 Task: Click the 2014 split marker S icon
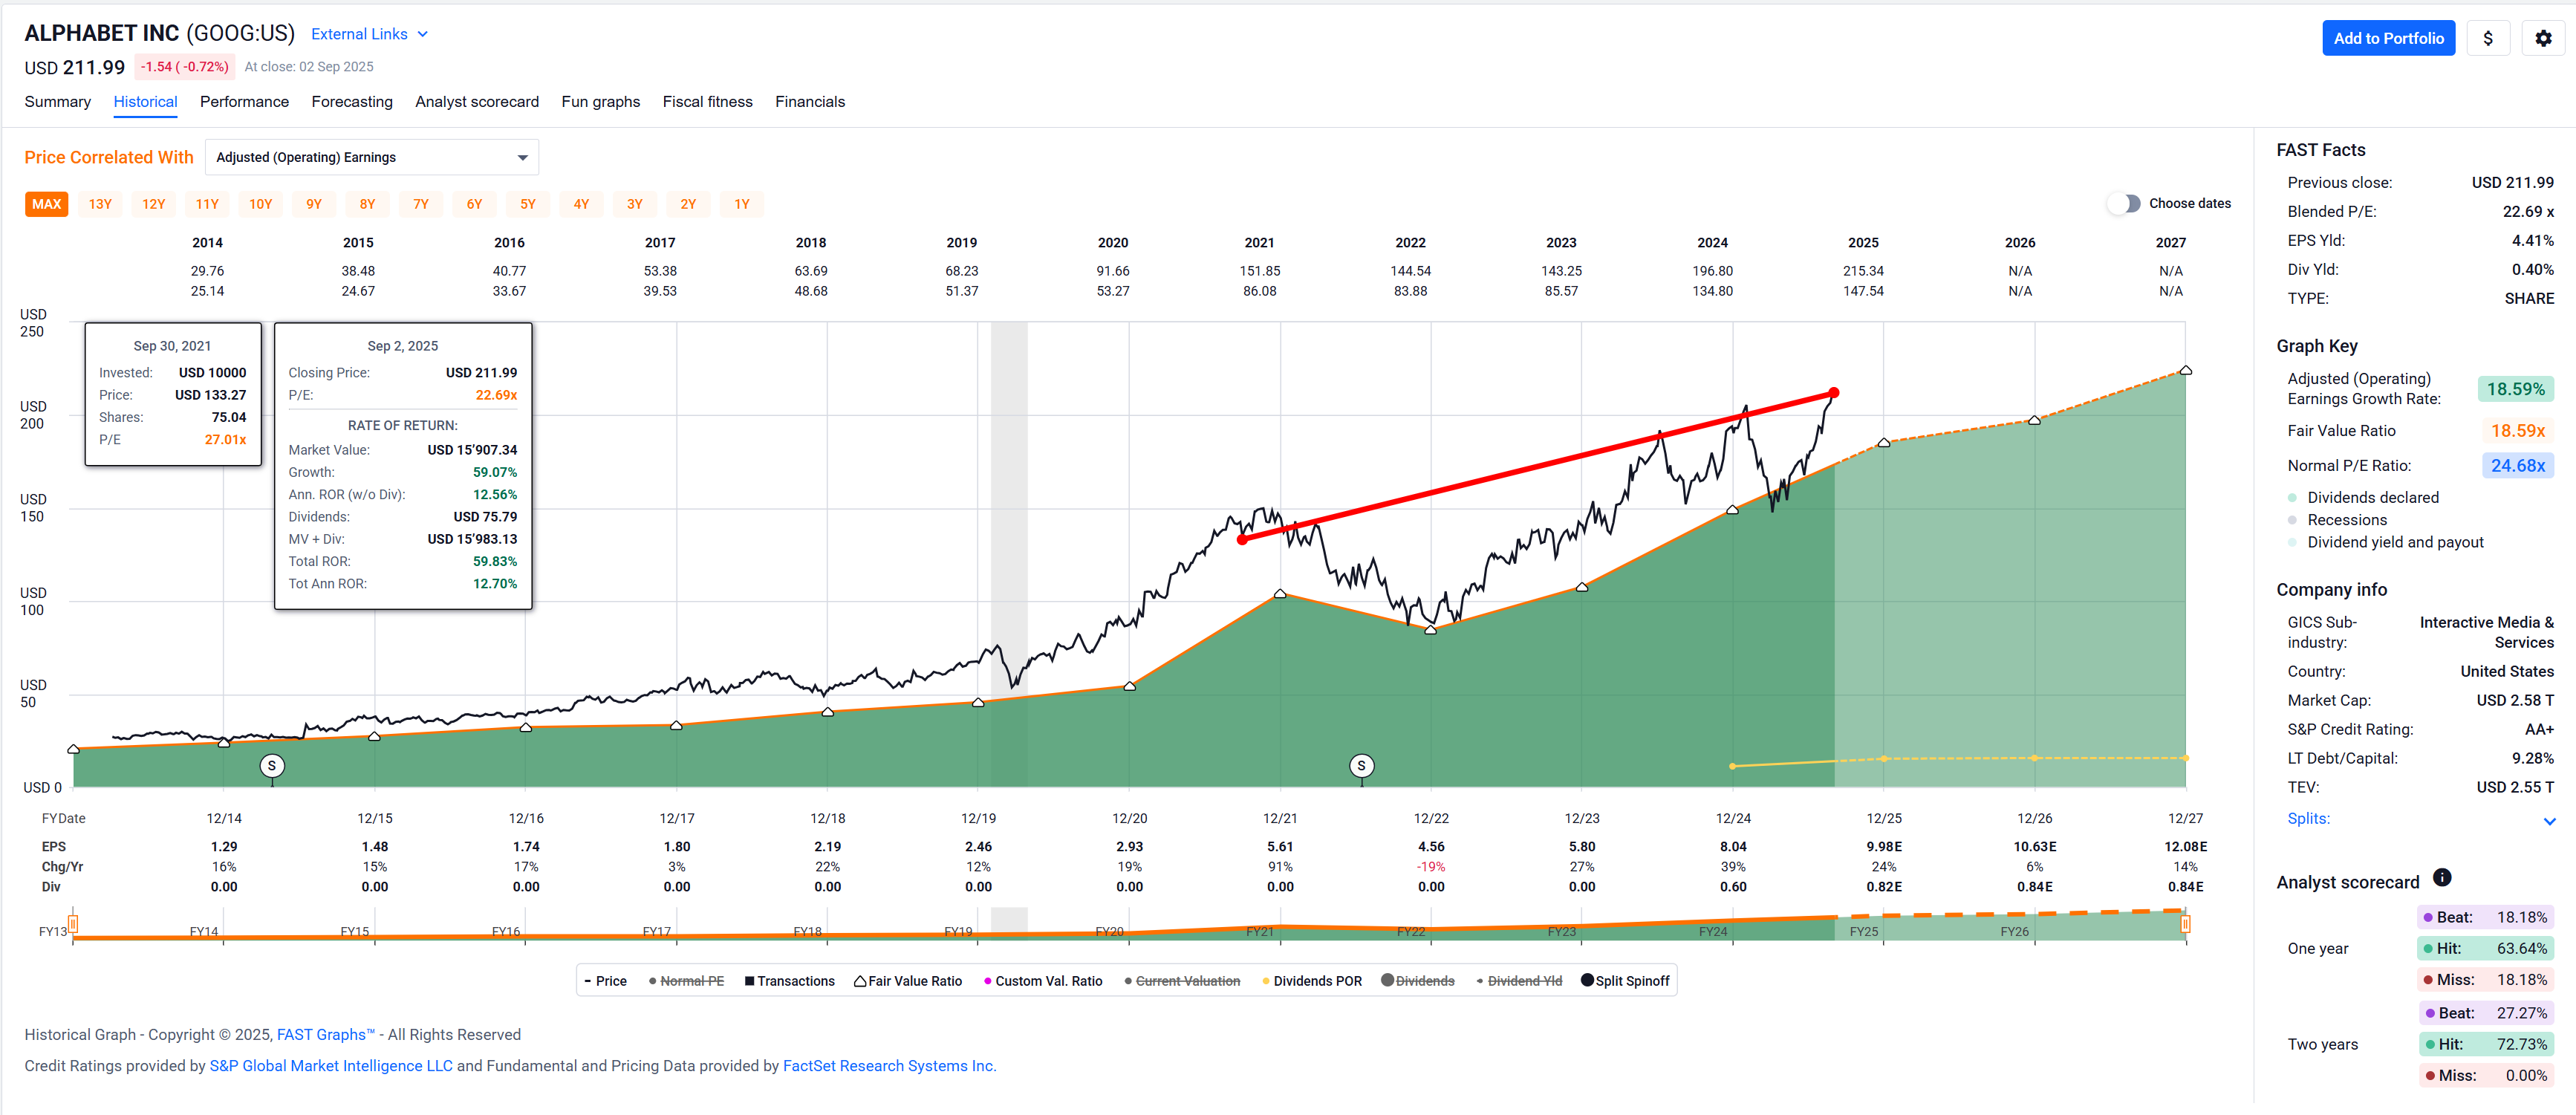coord(272,766)
